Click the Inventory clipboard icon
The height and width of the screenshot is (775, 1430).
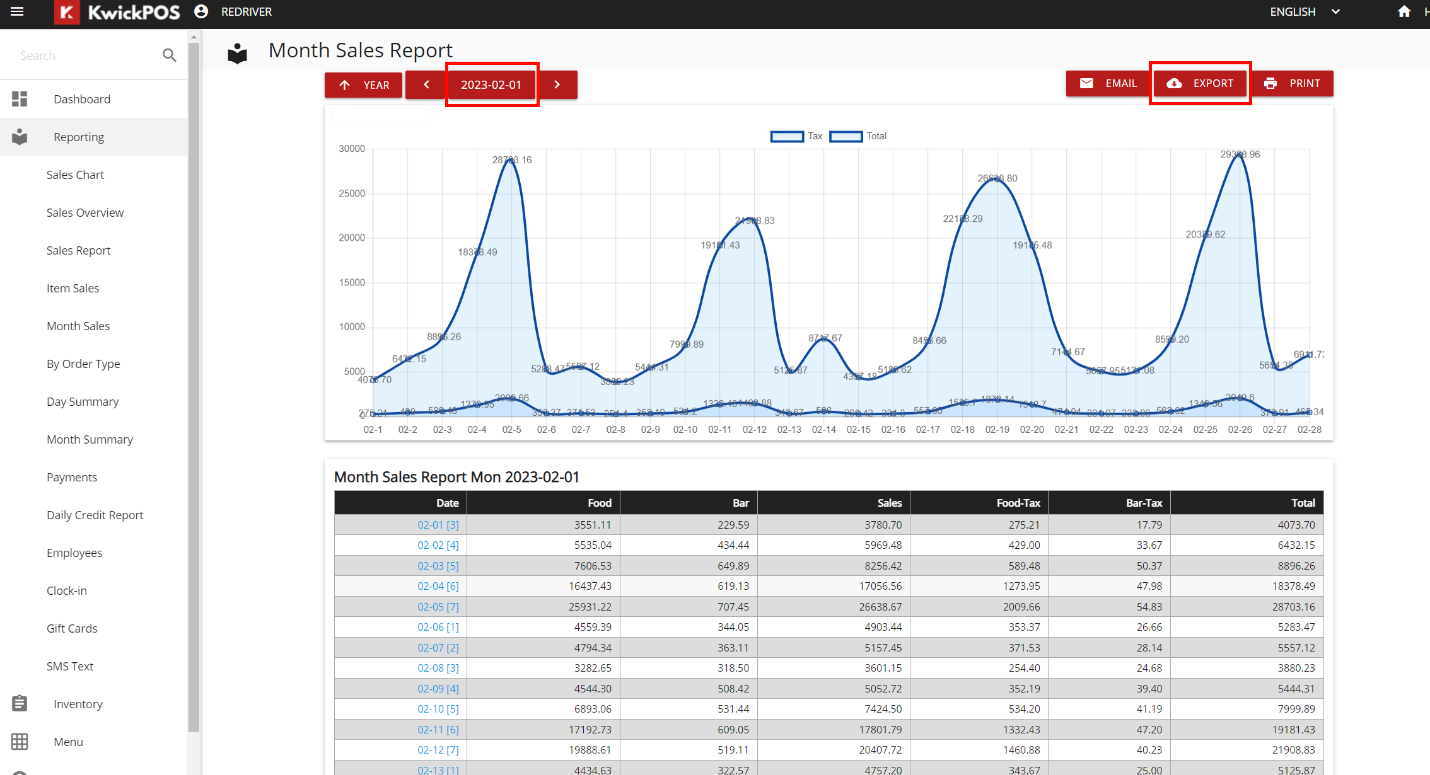coord(19,704)
